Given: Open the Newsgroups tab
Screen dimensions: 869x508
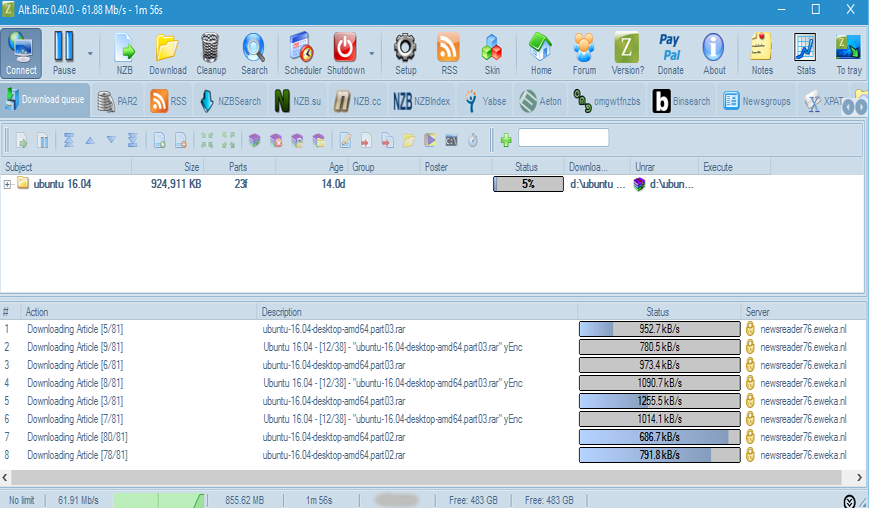Looking at the screenshot, I should tap(757, 101).
